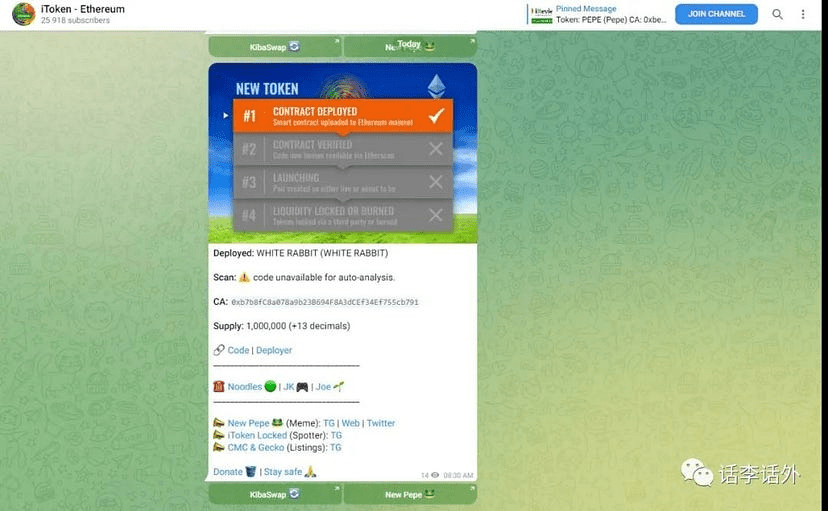The height and width of the screenshot is (511, 828).
Task: Click the bottom New Pepe button
Action: [410, 495]
